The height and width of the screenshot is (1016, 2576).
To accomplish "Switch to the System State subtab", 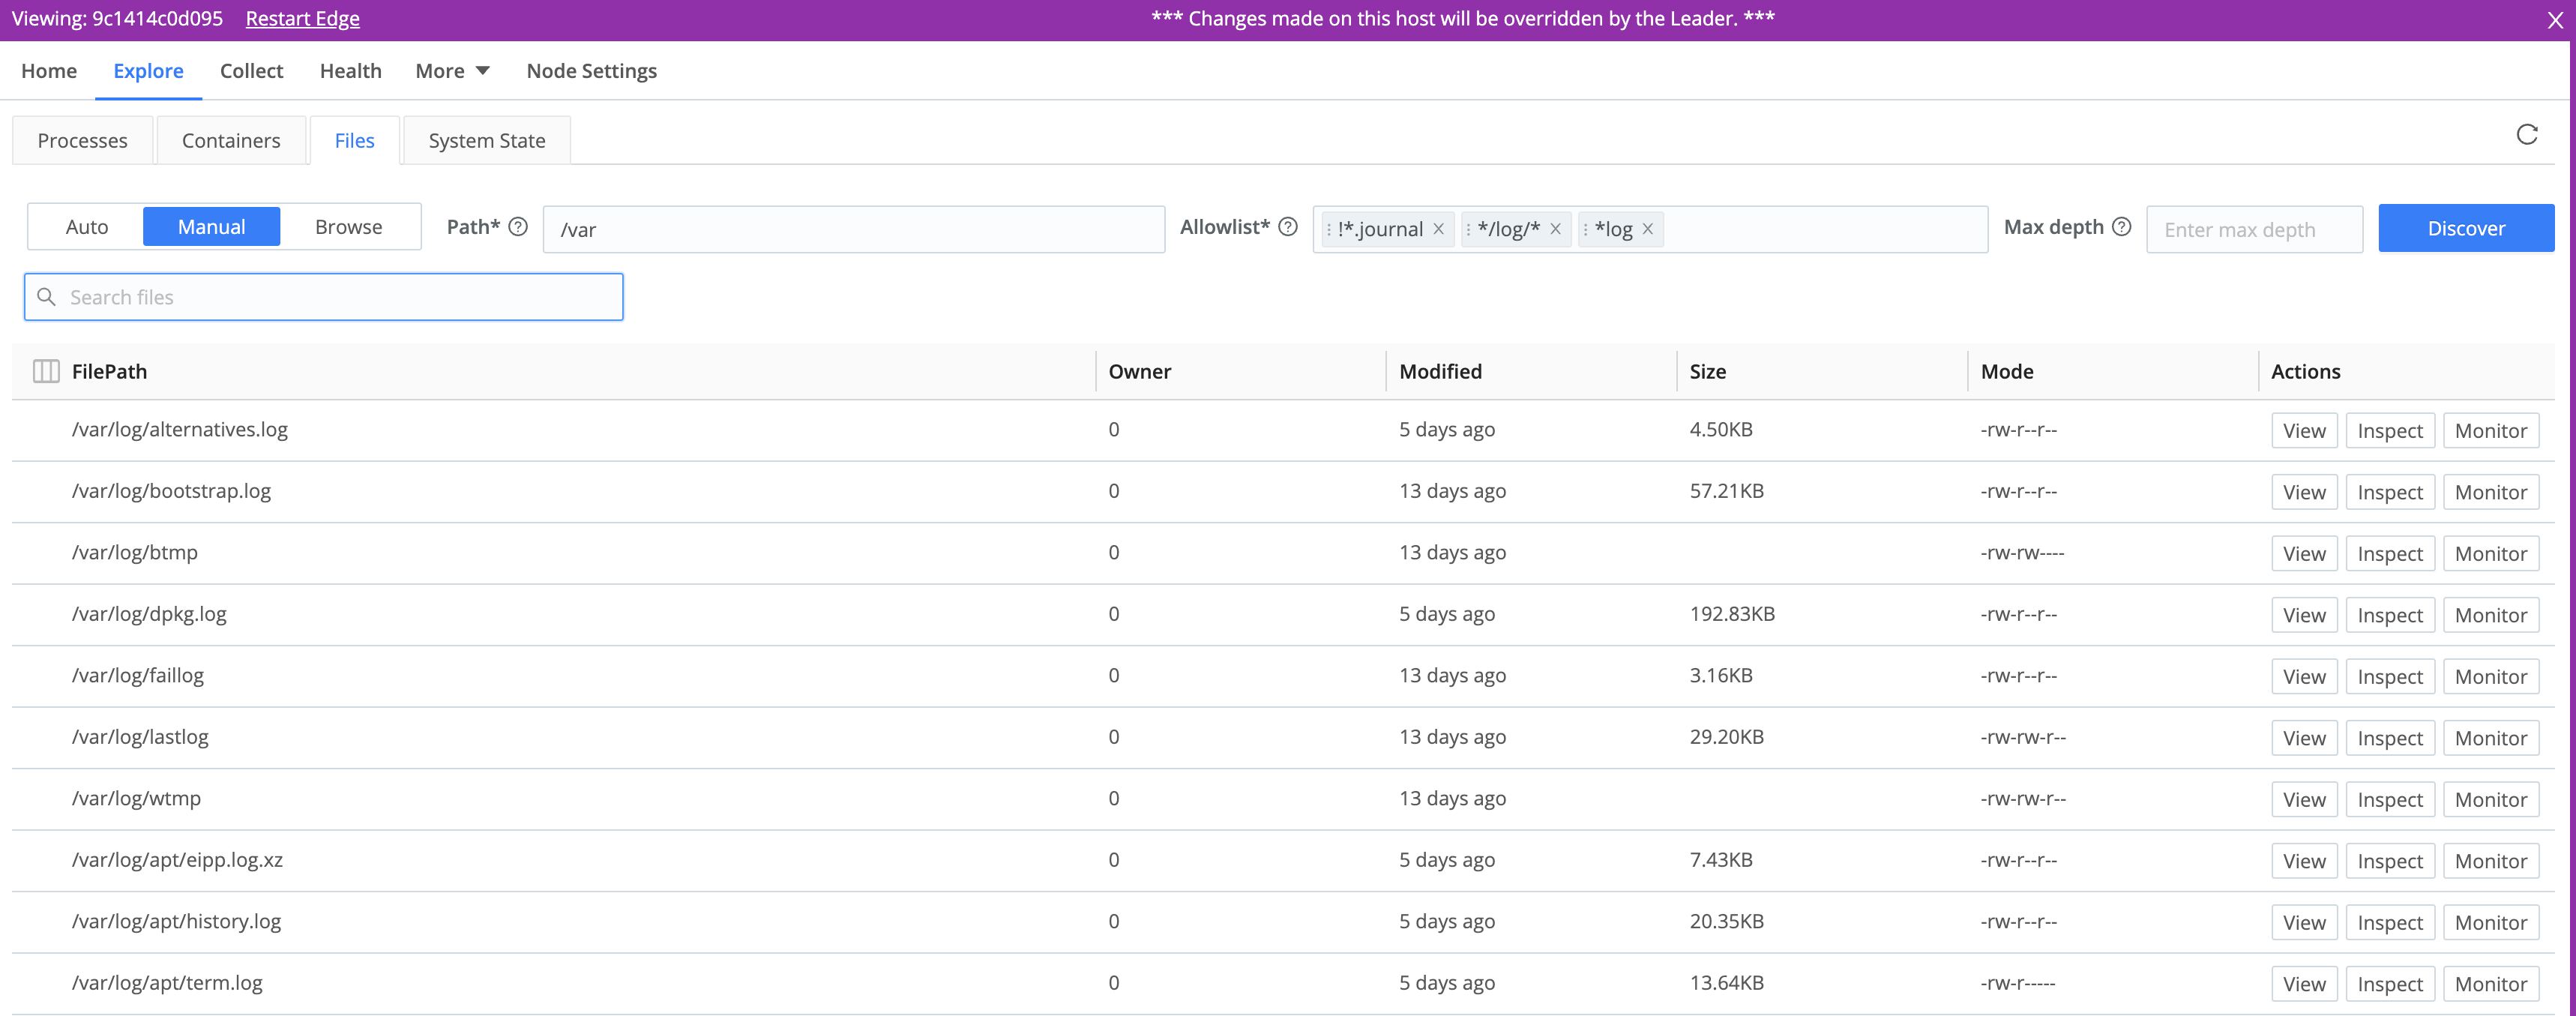I will (x=487, y=140).
